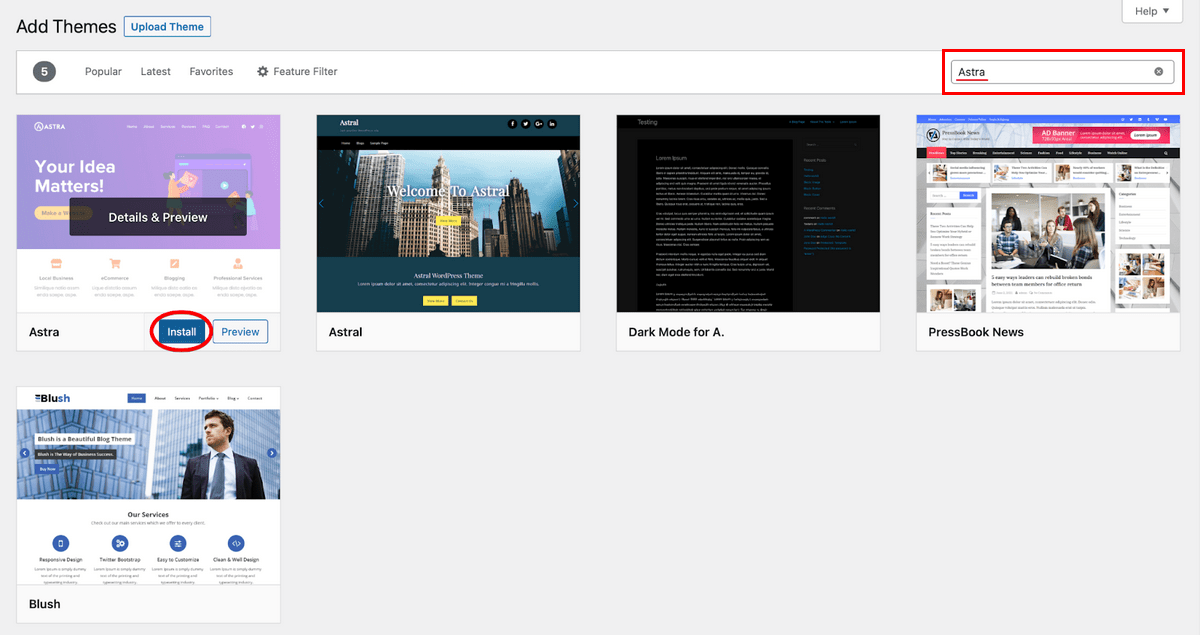Open the Dark Mode for A. thumbnail
This screenshot has width=1200, height=635.
(x=748, y=213)
